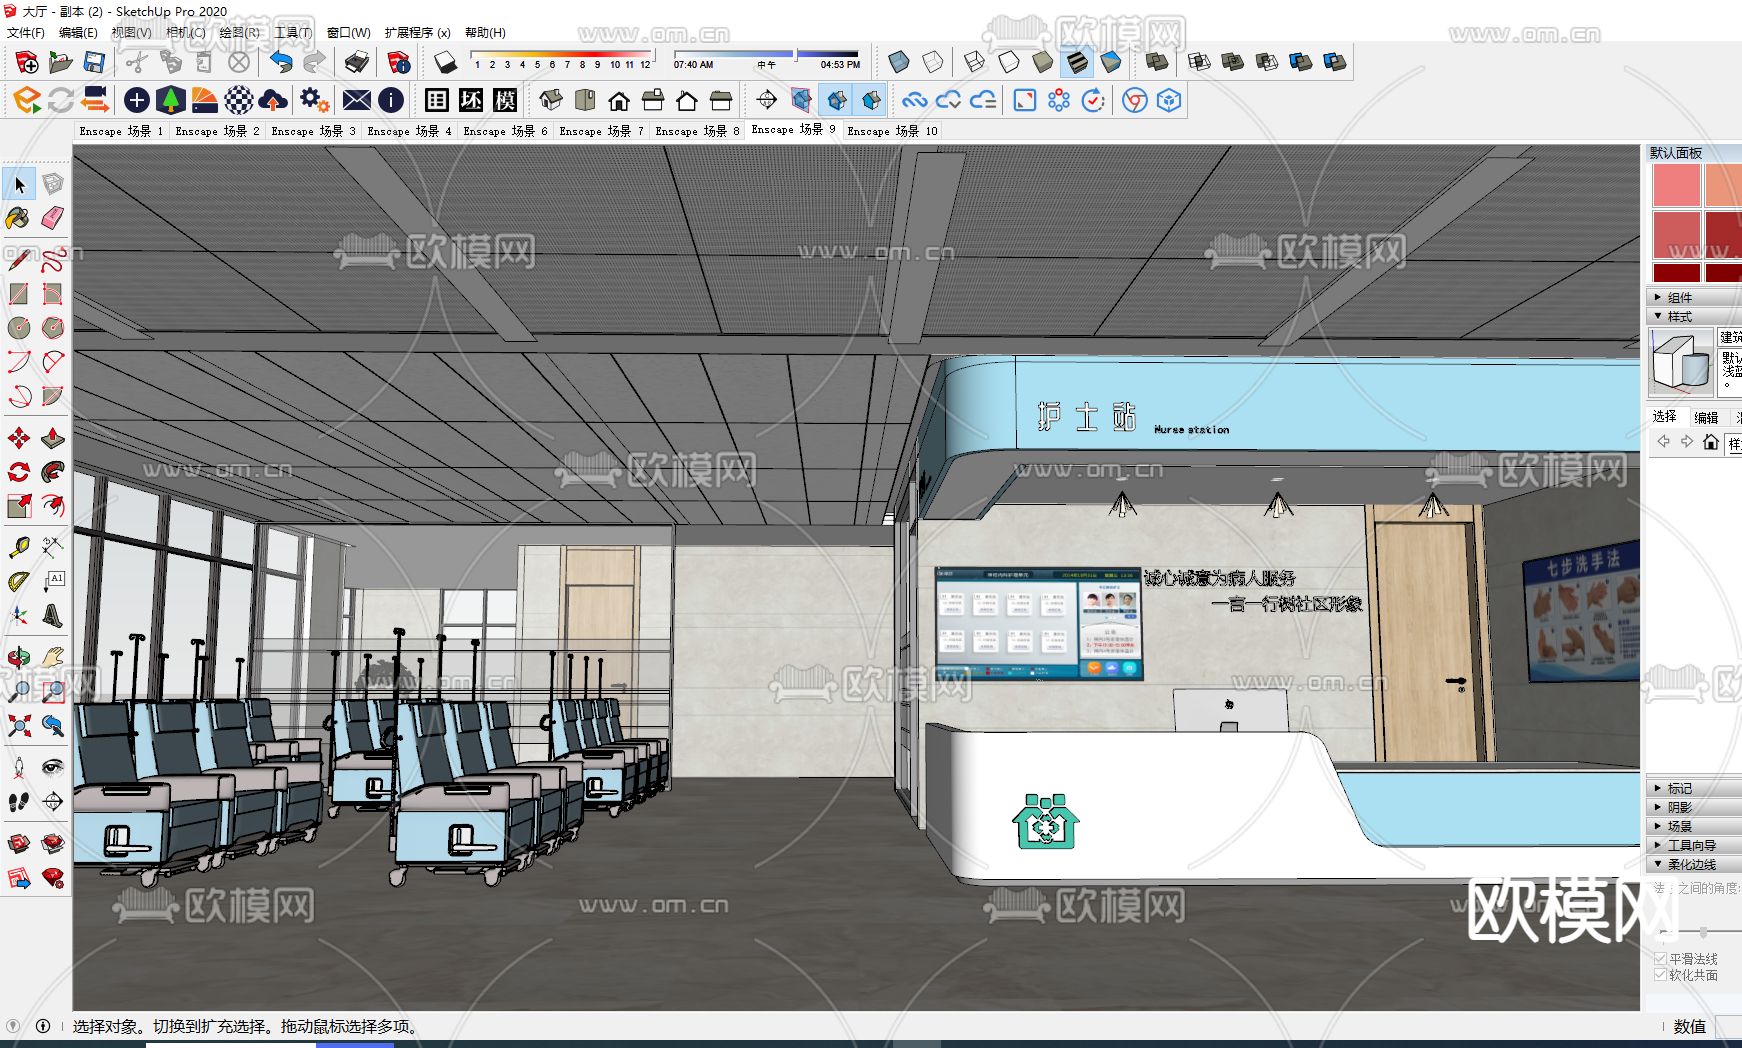This screenshot has width=1742, height=1048.
Task: Open the Enscape asset library tree icon
Action: click(x=171, y=100)
